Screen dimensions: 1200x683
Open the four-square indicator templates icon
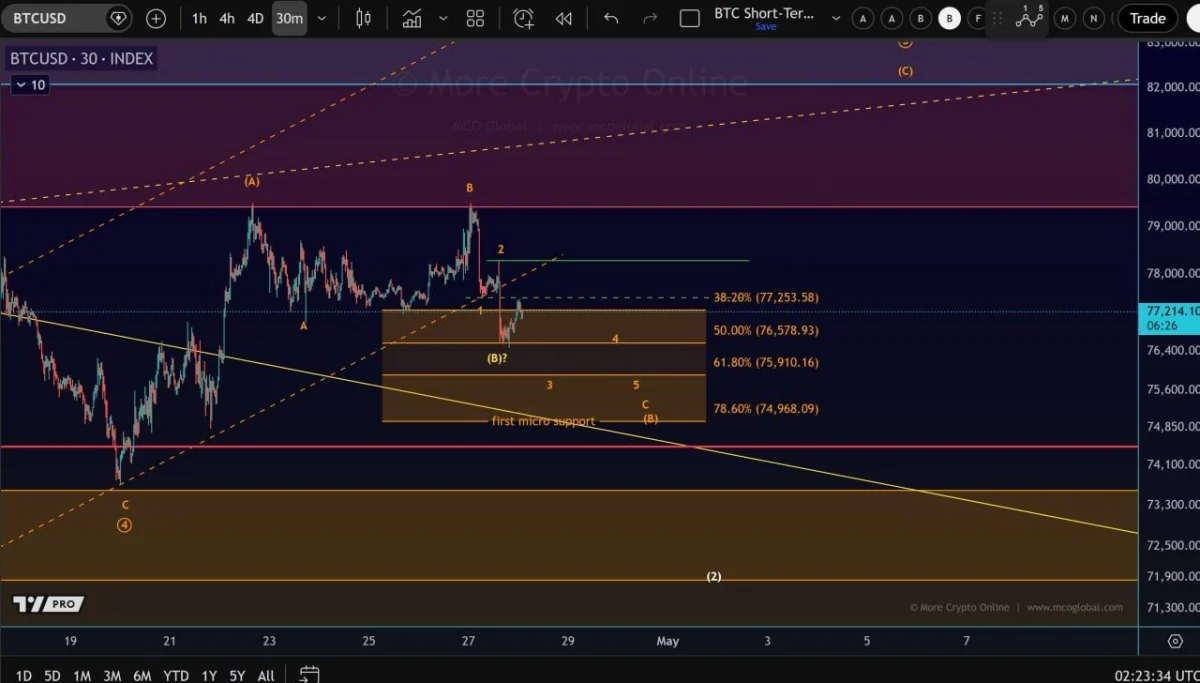[475, 18]
